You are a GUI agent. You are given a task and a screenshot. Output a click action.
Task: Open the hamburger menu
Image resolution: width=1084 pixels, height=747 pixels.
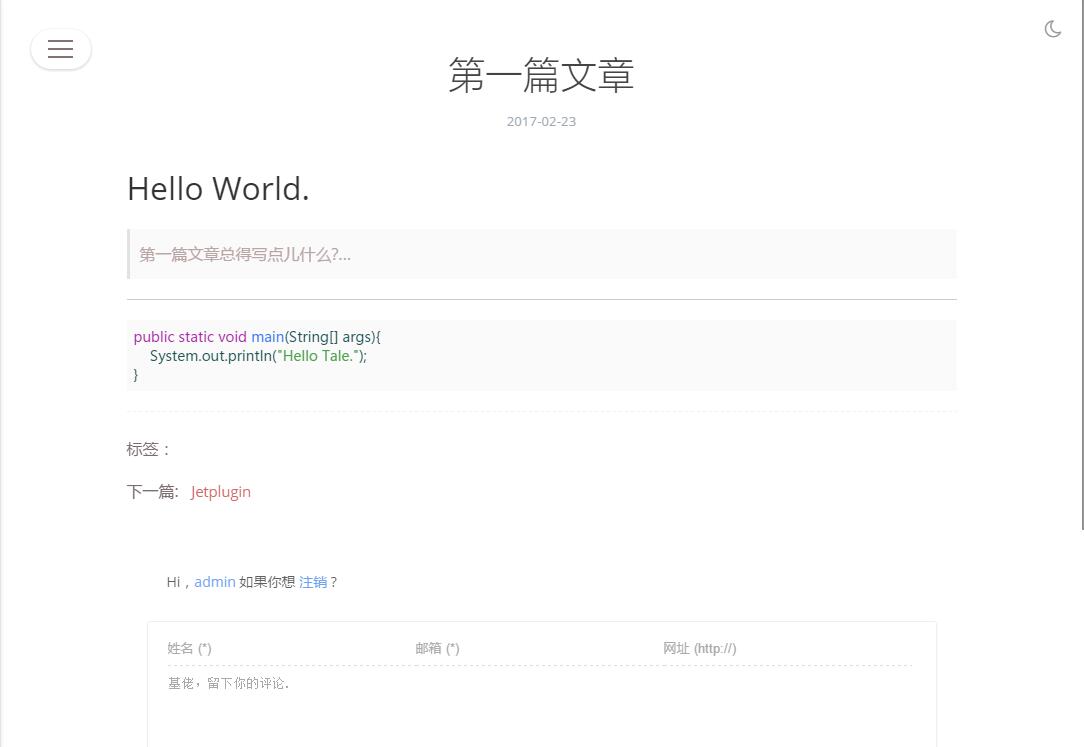pyautogui.click(x=61, y=49)
